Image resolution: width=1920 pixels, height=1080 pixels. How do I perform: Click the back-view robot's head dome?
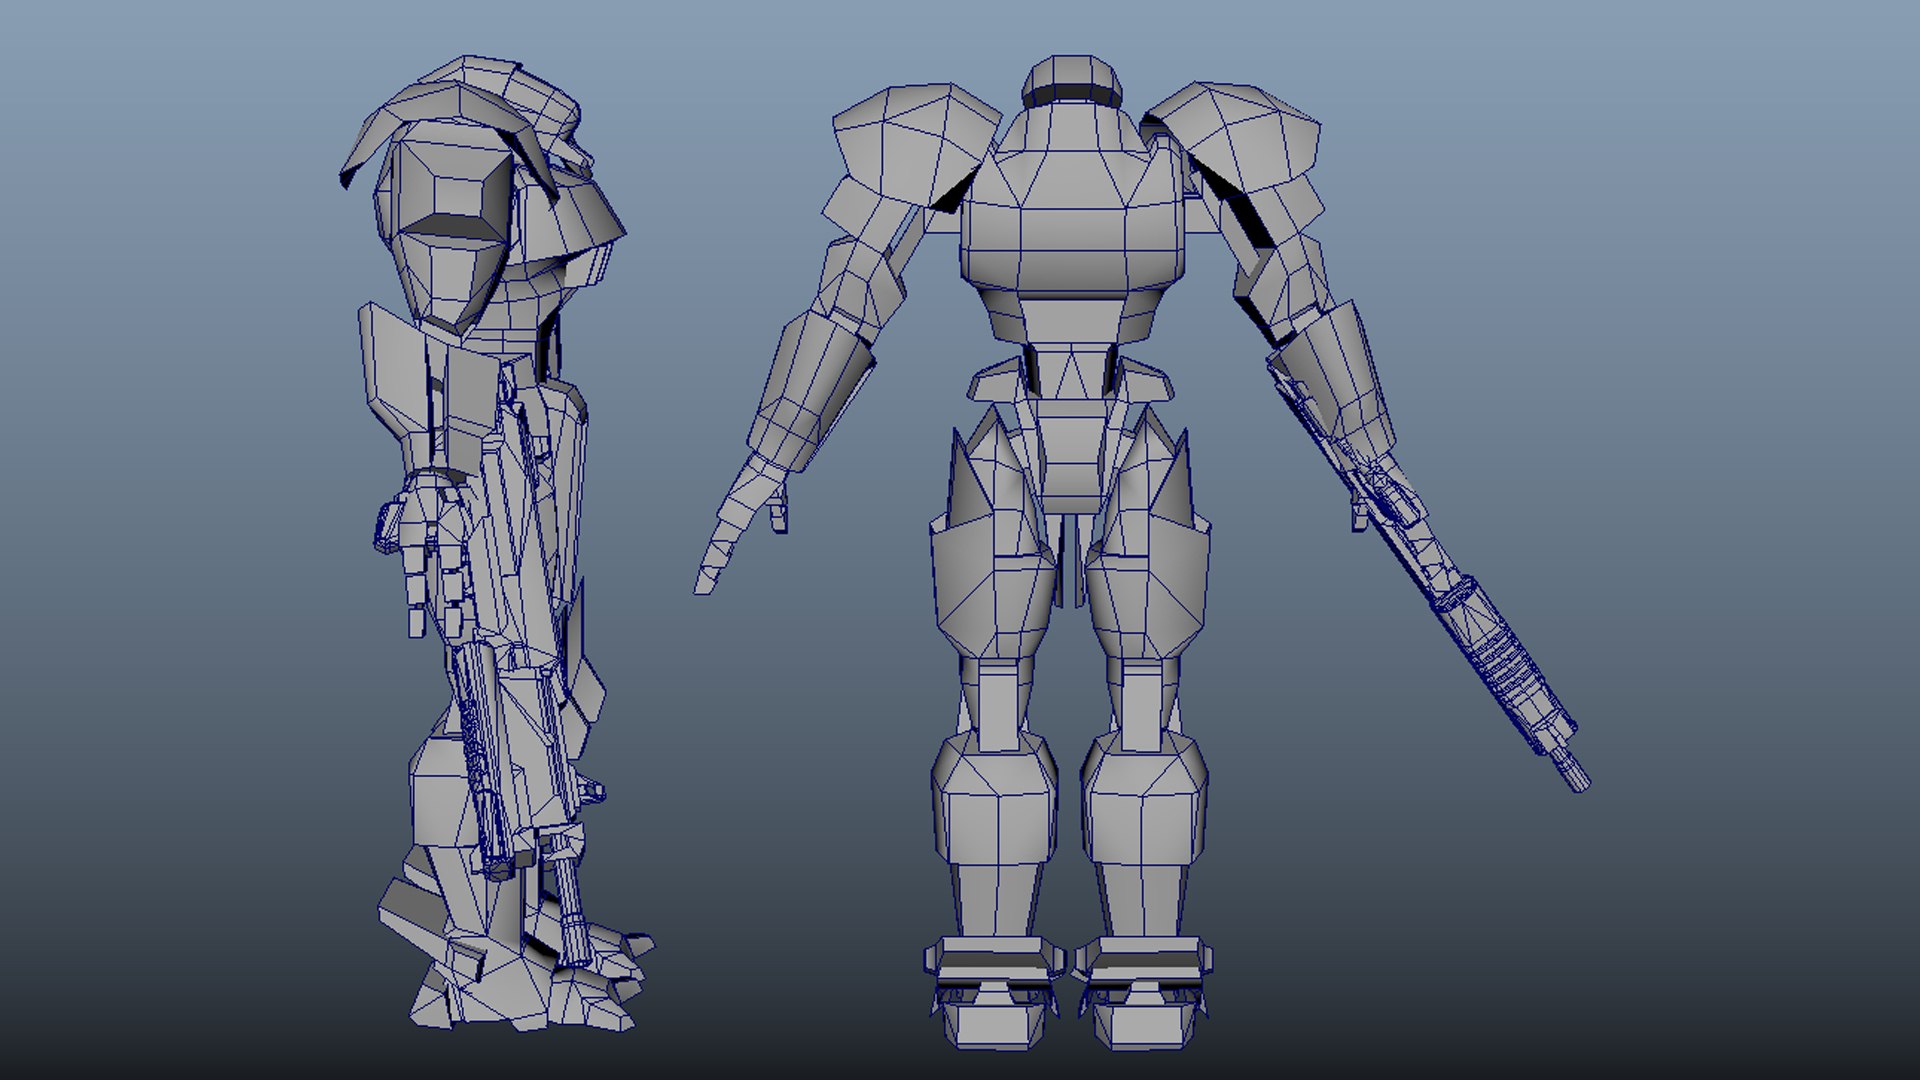[x=1071, y=82]
